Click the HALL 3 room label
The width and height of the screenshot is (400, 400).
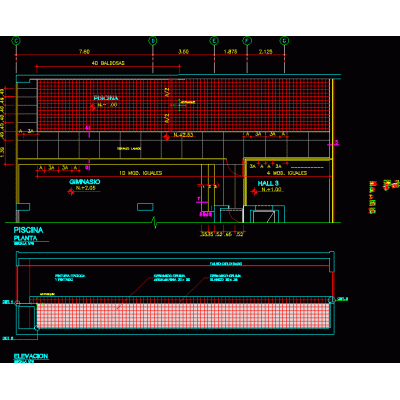268,183
